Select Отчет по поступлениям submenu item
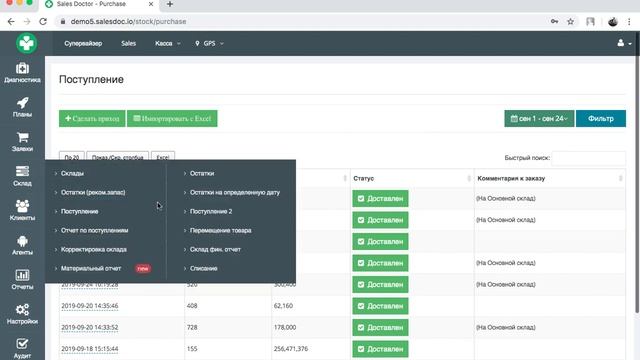 (x=94, y=230)
